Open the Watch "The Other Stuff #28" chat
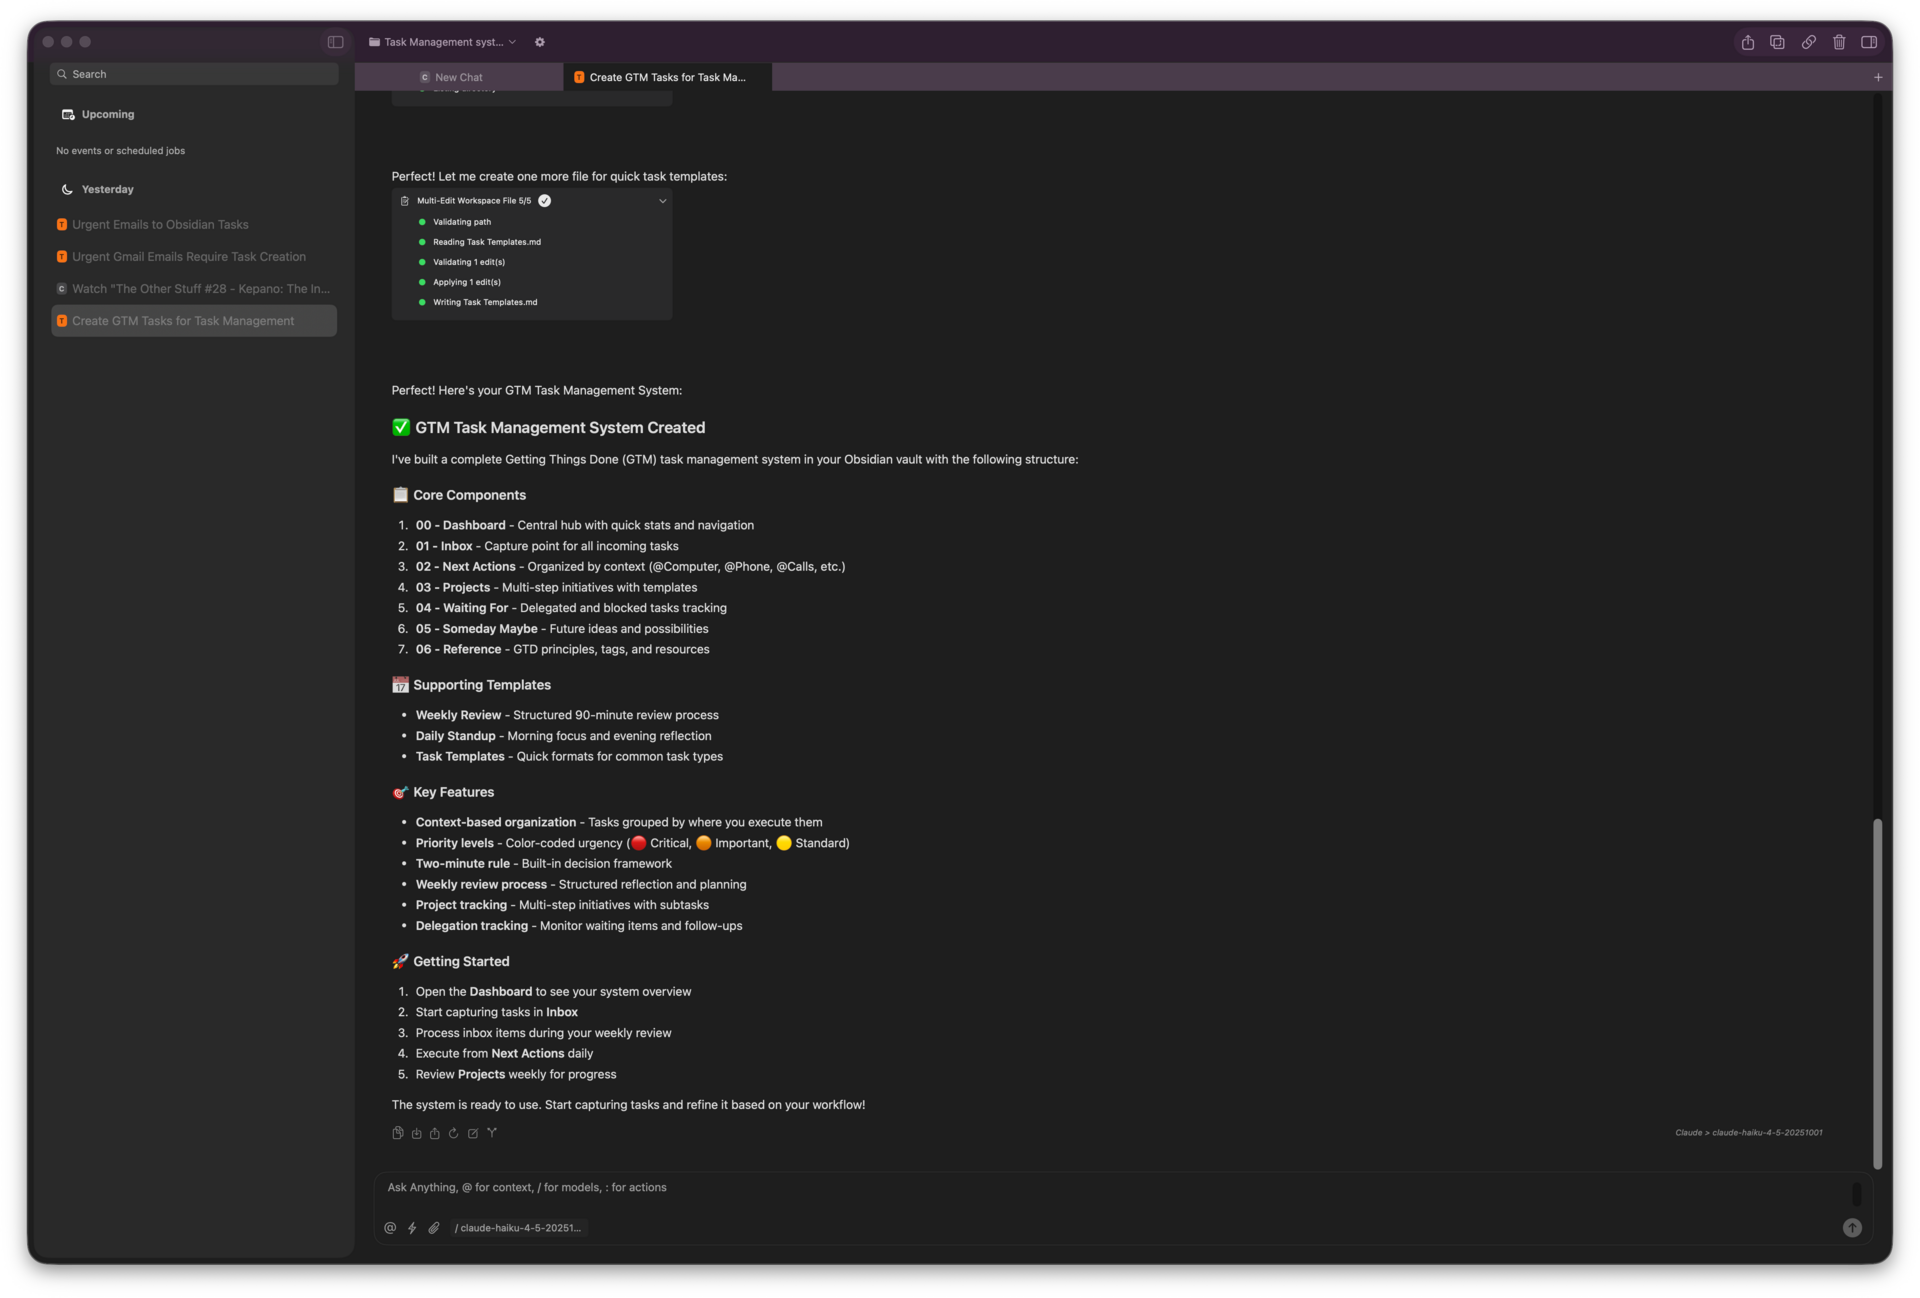Screen dimensions: 1920x1298 [x=194, y=289]
